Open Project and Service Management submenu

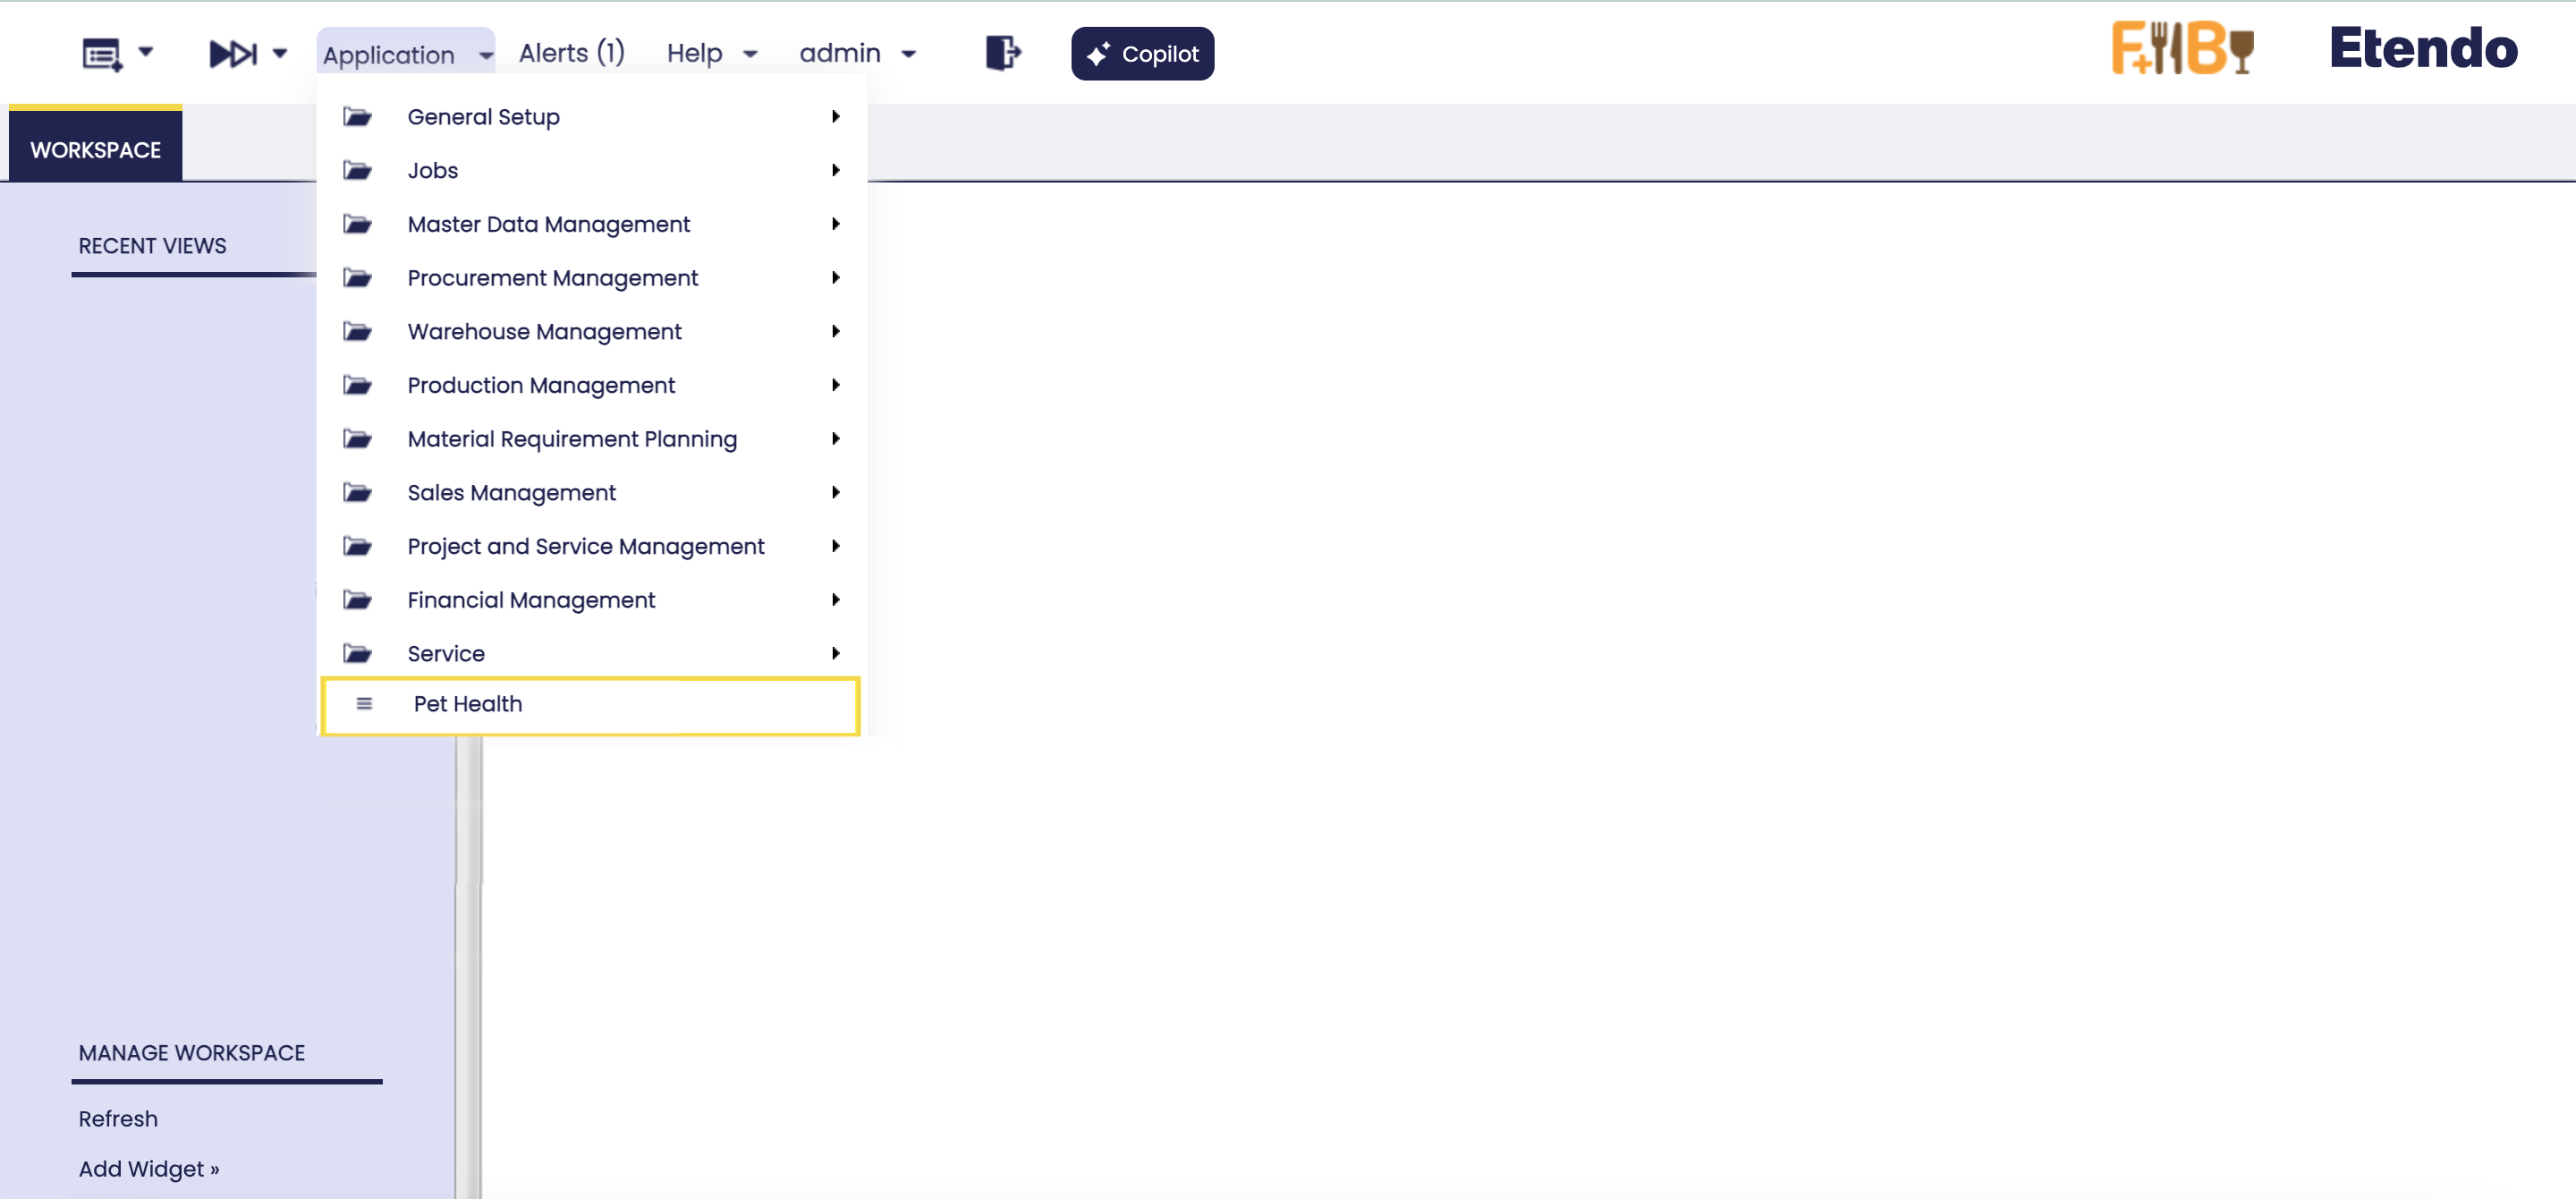[x=592, y=546]
